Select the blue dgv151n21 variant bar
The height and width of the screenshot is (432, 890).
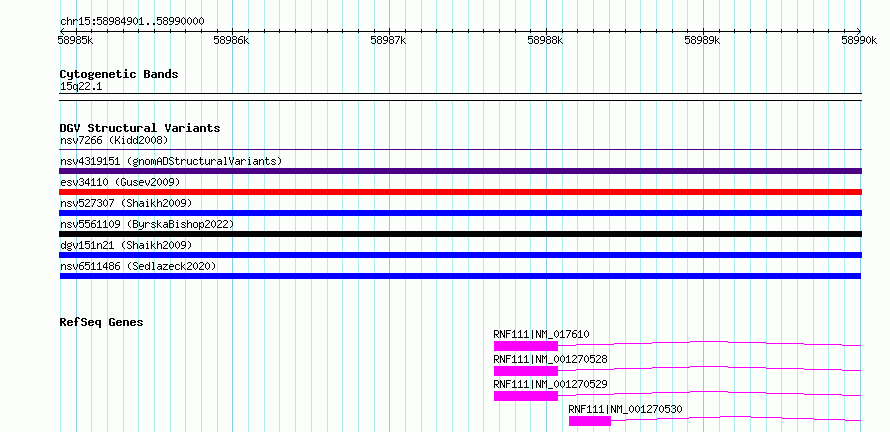point(461,255)
